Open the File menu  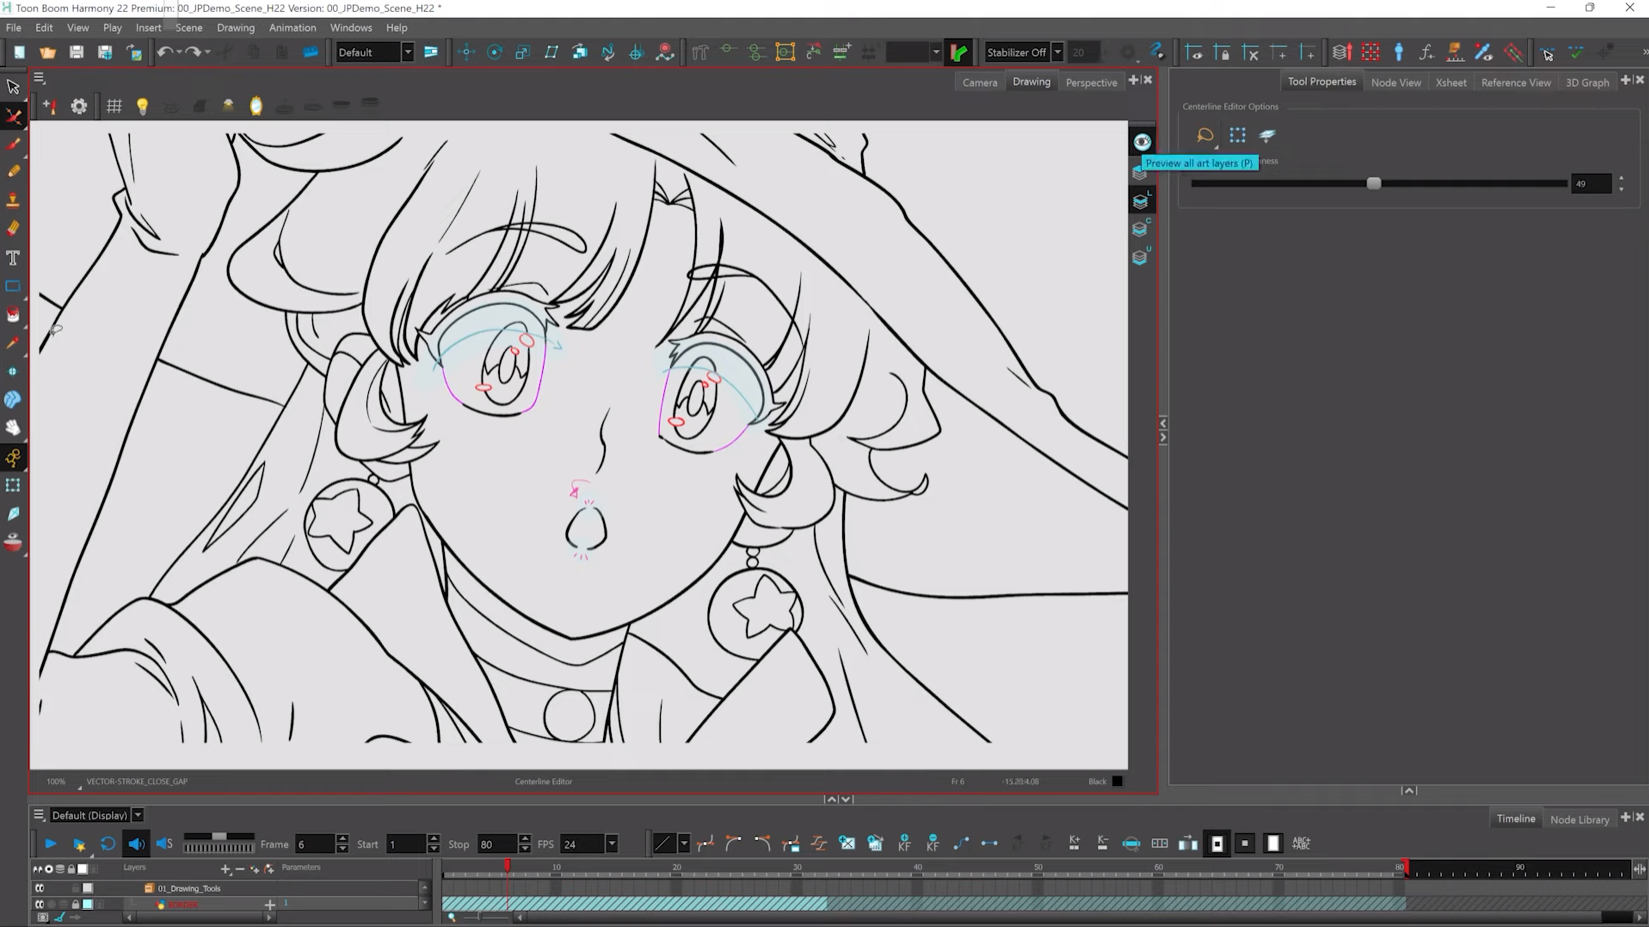coord(14,28)
